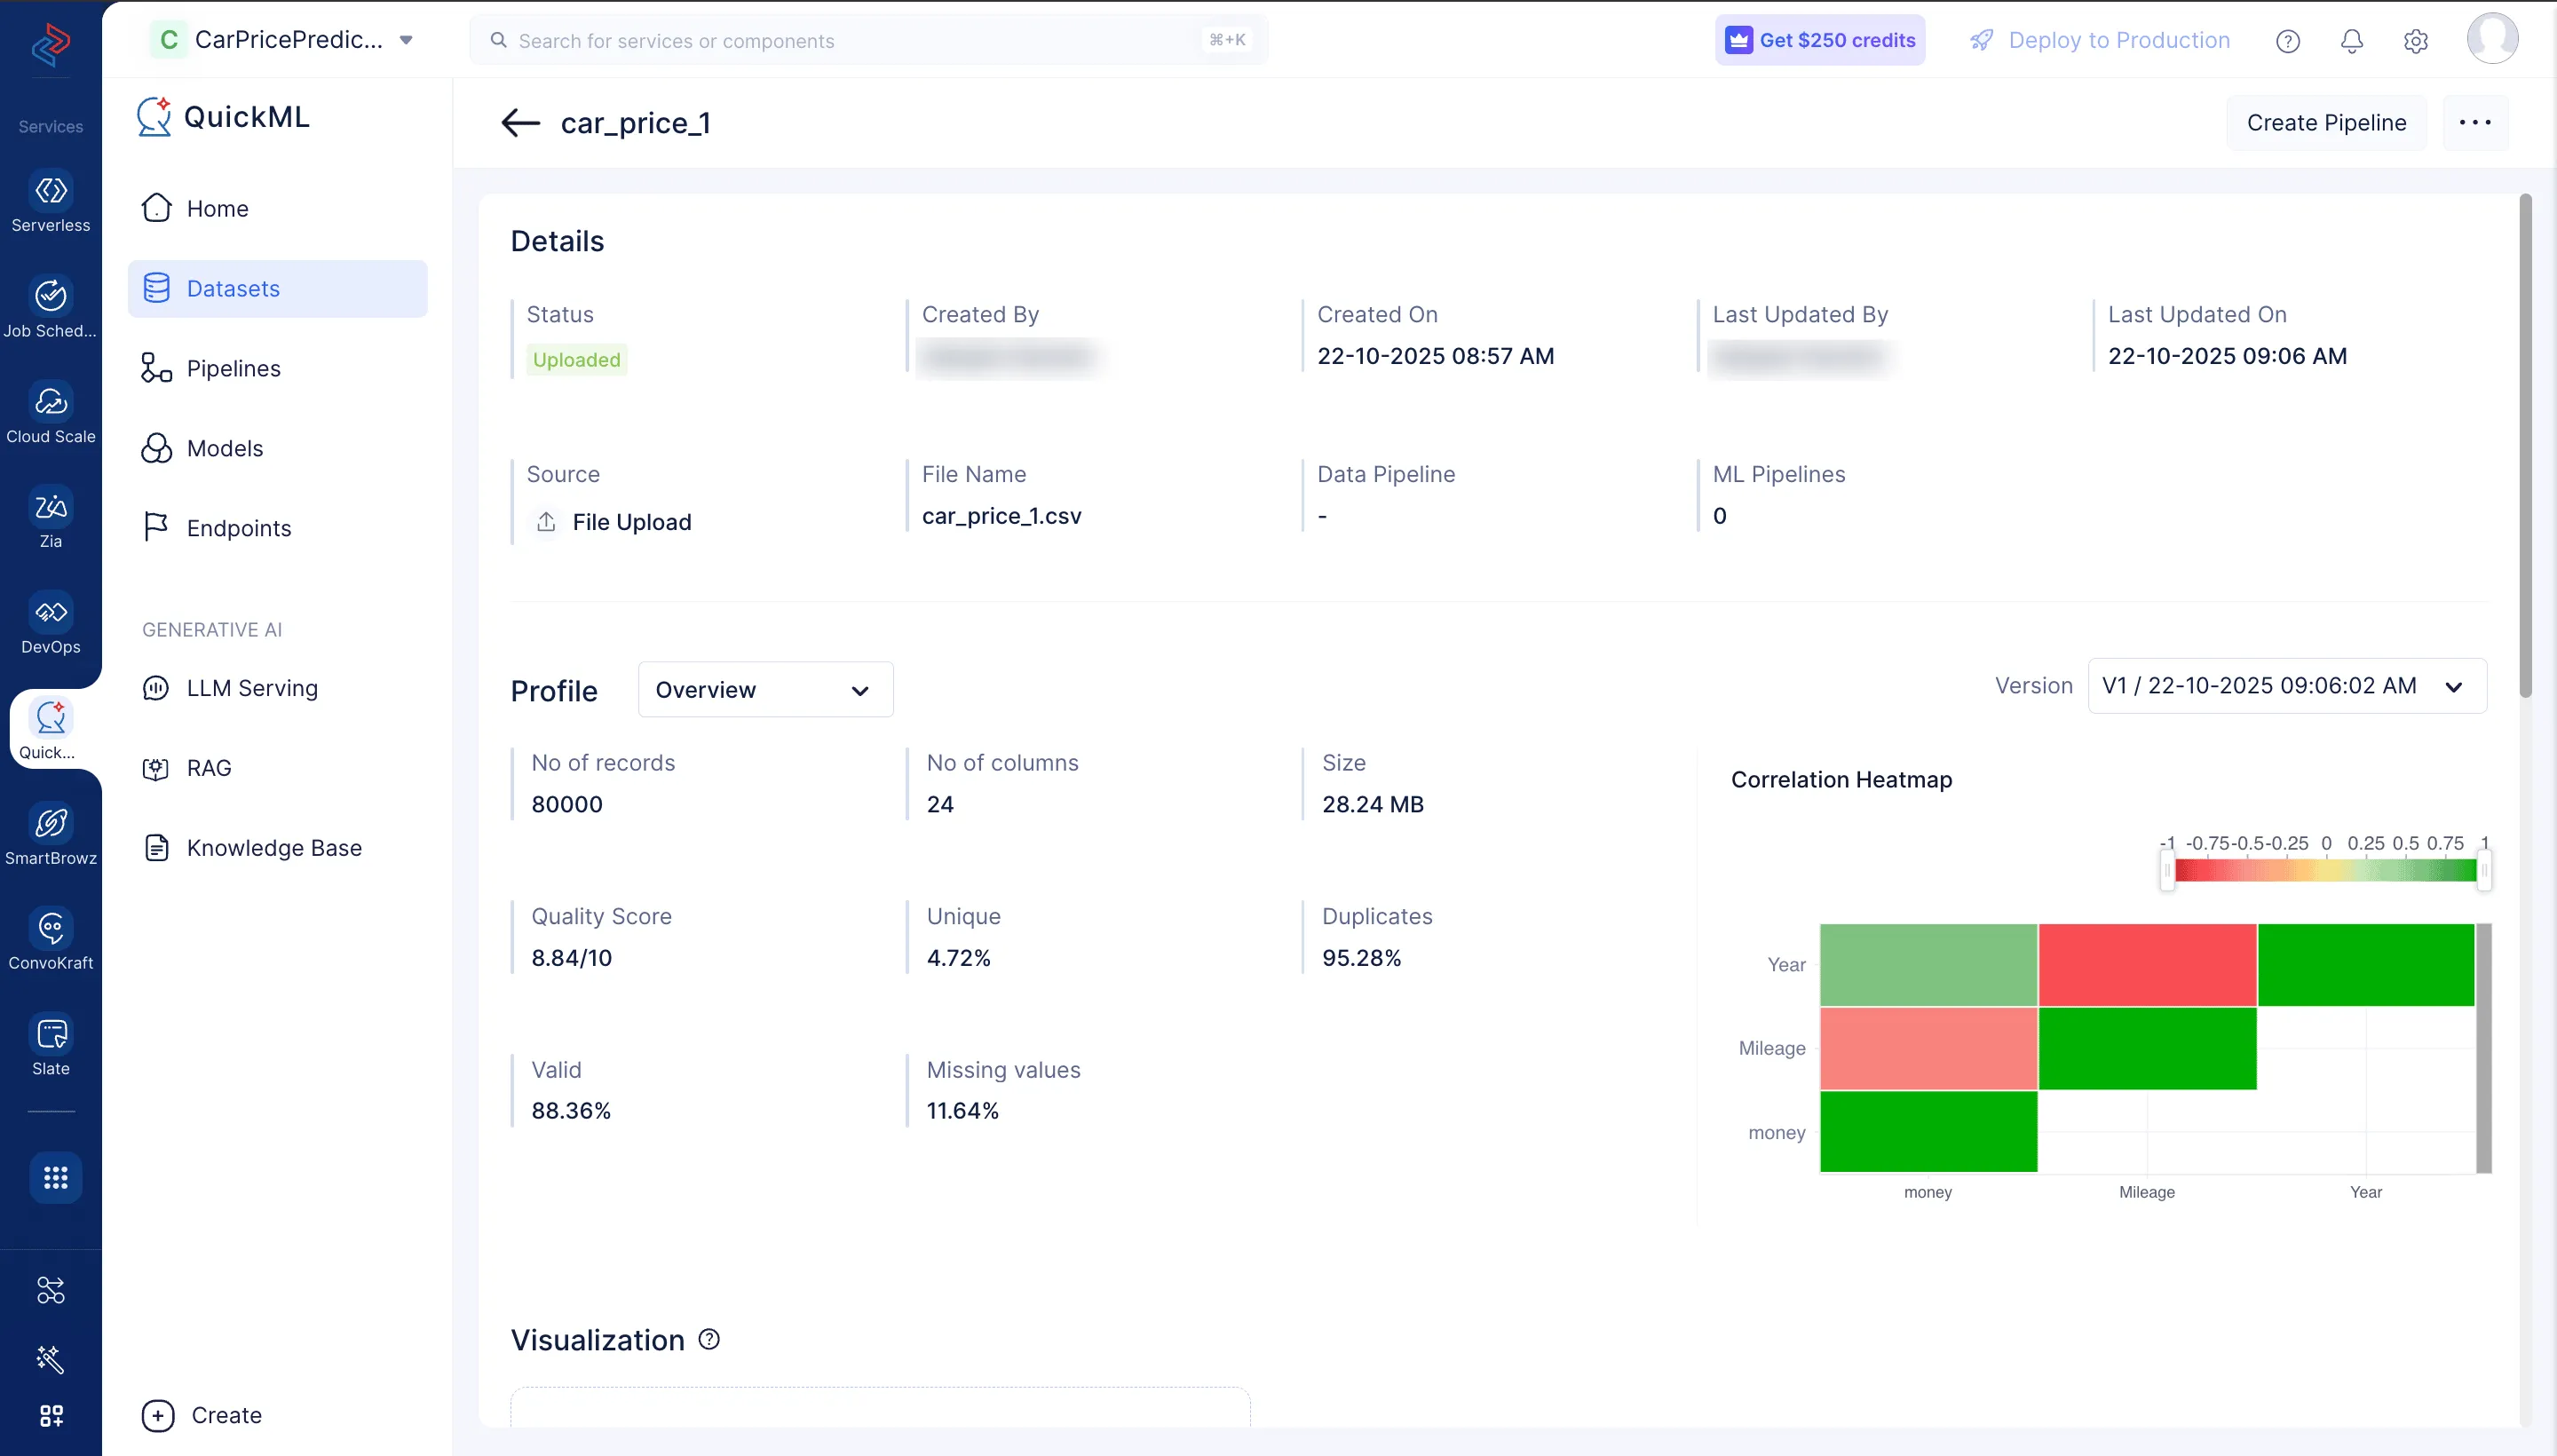Switch to the Datasets tab in QuickML

point(234,288)
